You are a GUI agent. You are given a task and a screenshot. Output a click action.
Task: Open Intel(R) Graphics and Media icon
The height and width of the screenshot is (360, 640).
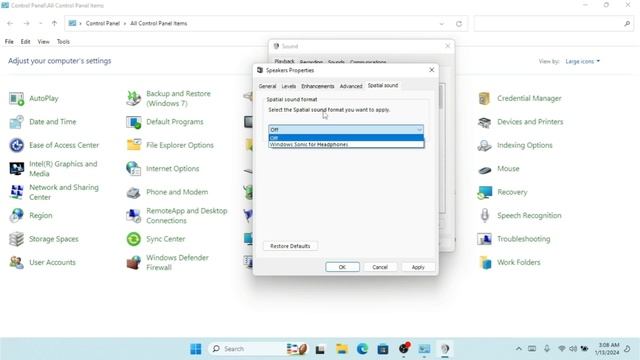[16, 169]
